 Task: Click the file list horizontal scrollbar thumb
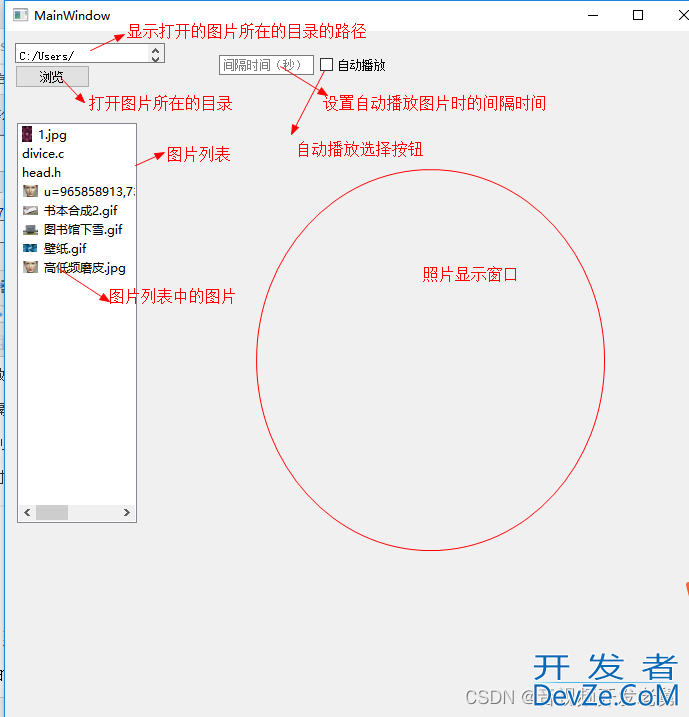pyautogui.click(x=52, y=513)
